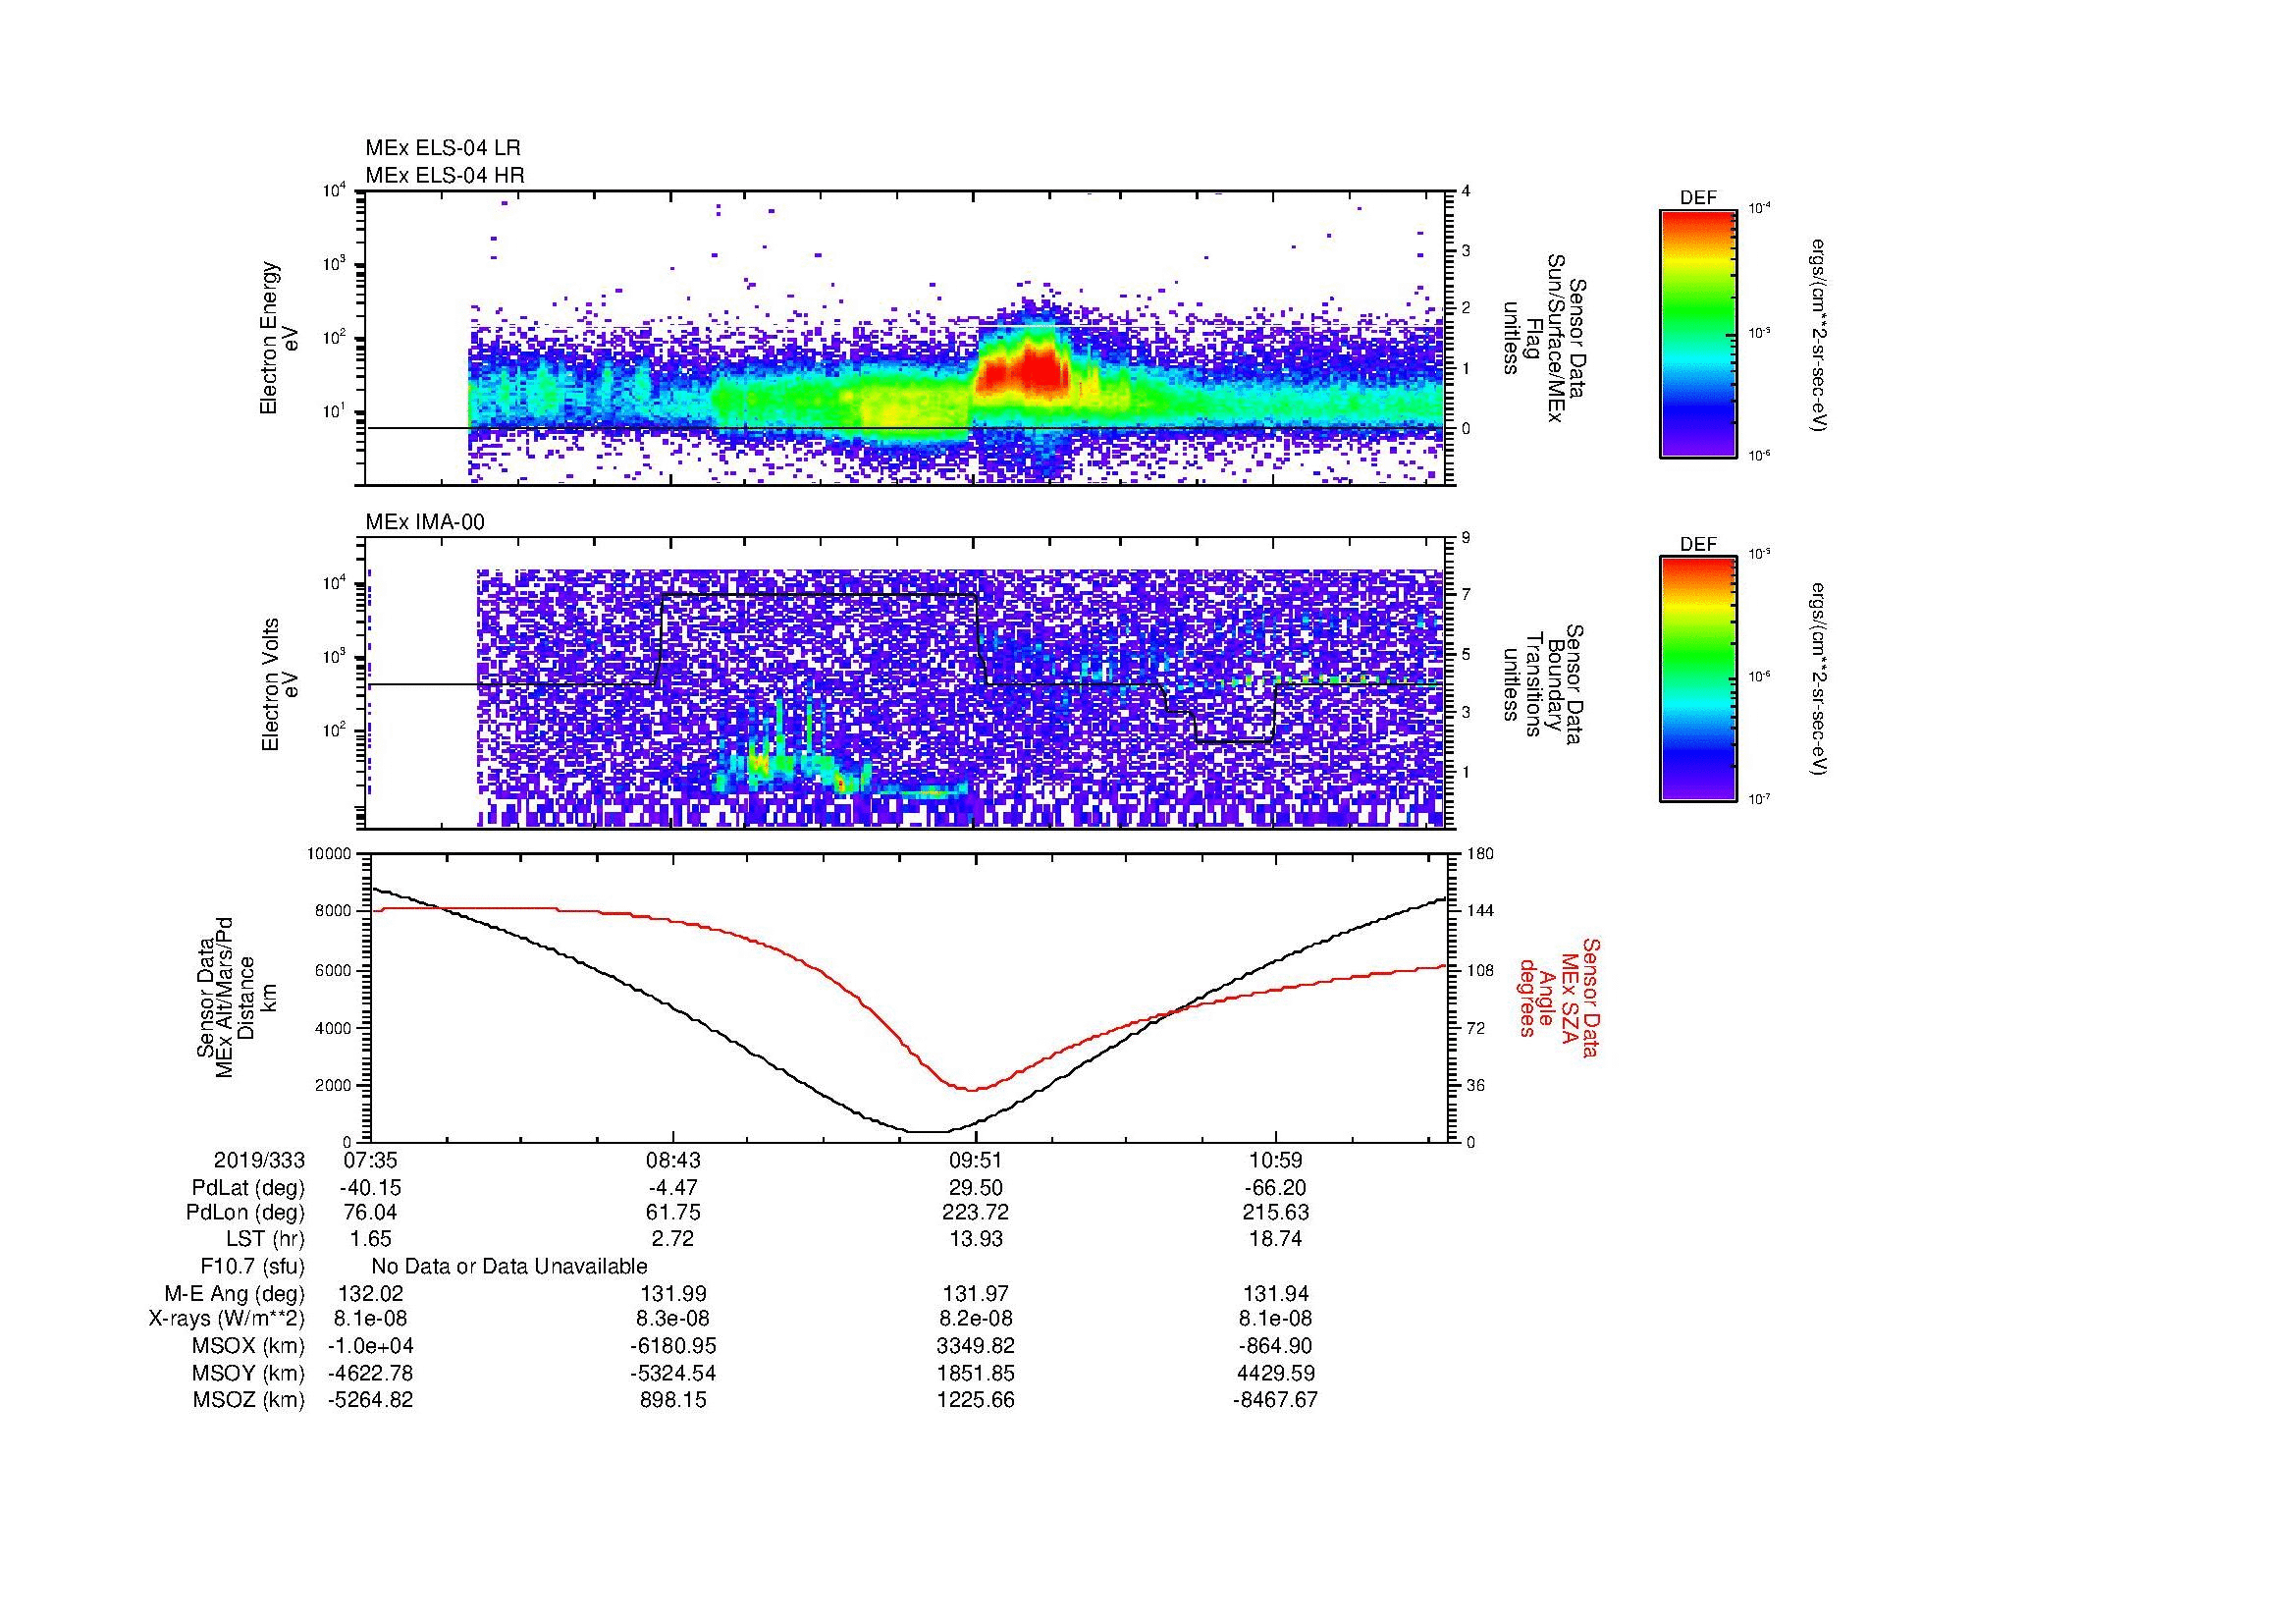Screen dimensions: 2296x1623
Task: Click top colorbar 'ergs/(cm**2-sr-sec-eV)' unit label
Action: (1820, 335)
